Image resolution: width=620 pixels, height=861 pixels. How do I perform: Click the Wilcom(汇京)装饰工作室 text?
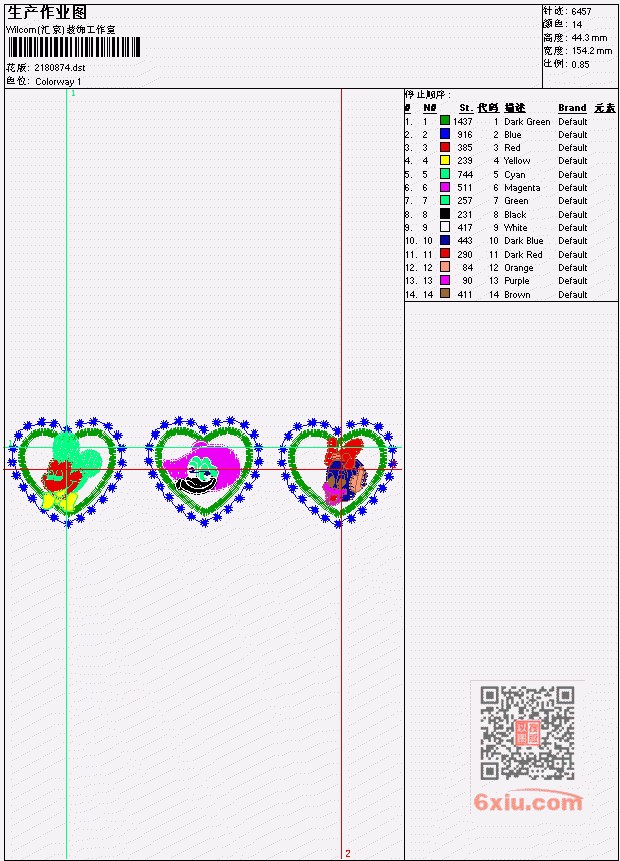(60, 30)
